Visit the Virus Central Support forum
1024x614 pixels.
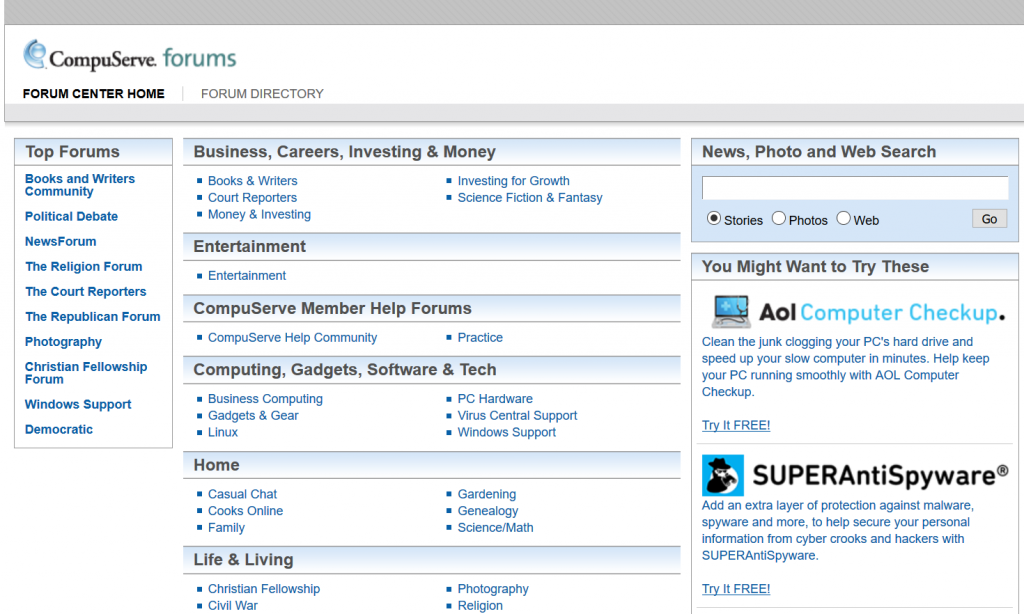pos(517,416)
